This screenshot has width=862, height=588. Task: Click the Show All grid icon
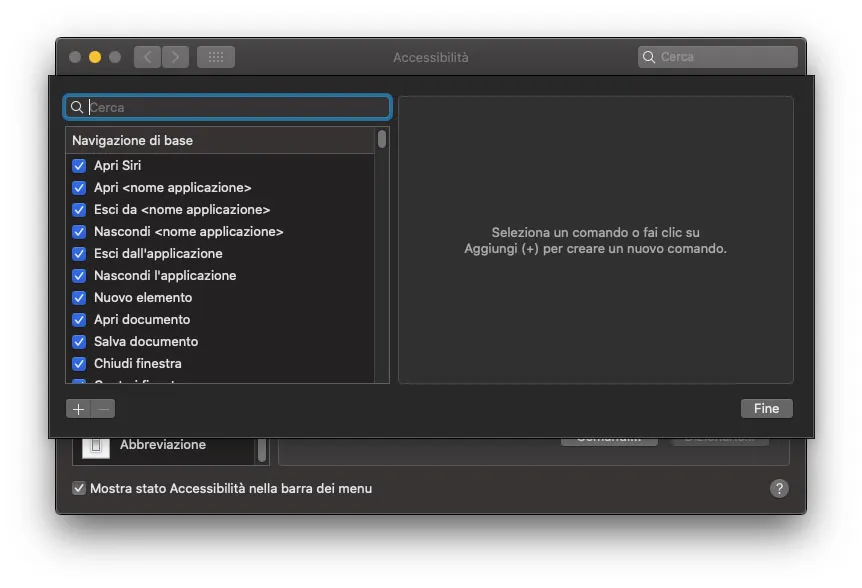[x=215, y=57]
